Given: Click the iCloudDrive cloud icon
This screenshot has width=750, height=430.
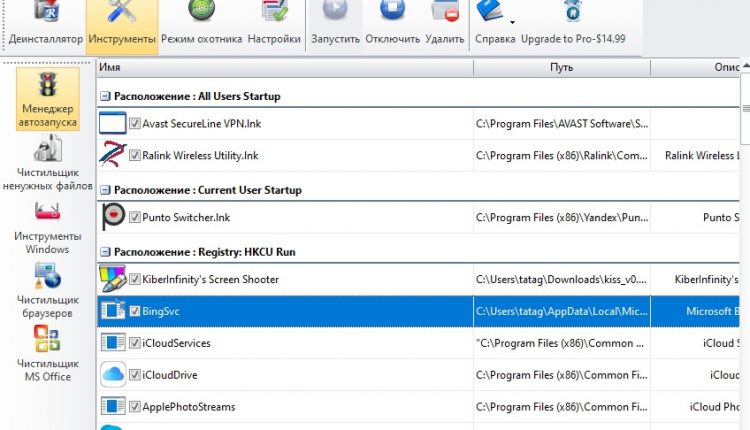Looking at the screenshot, I should coord(113,374).
